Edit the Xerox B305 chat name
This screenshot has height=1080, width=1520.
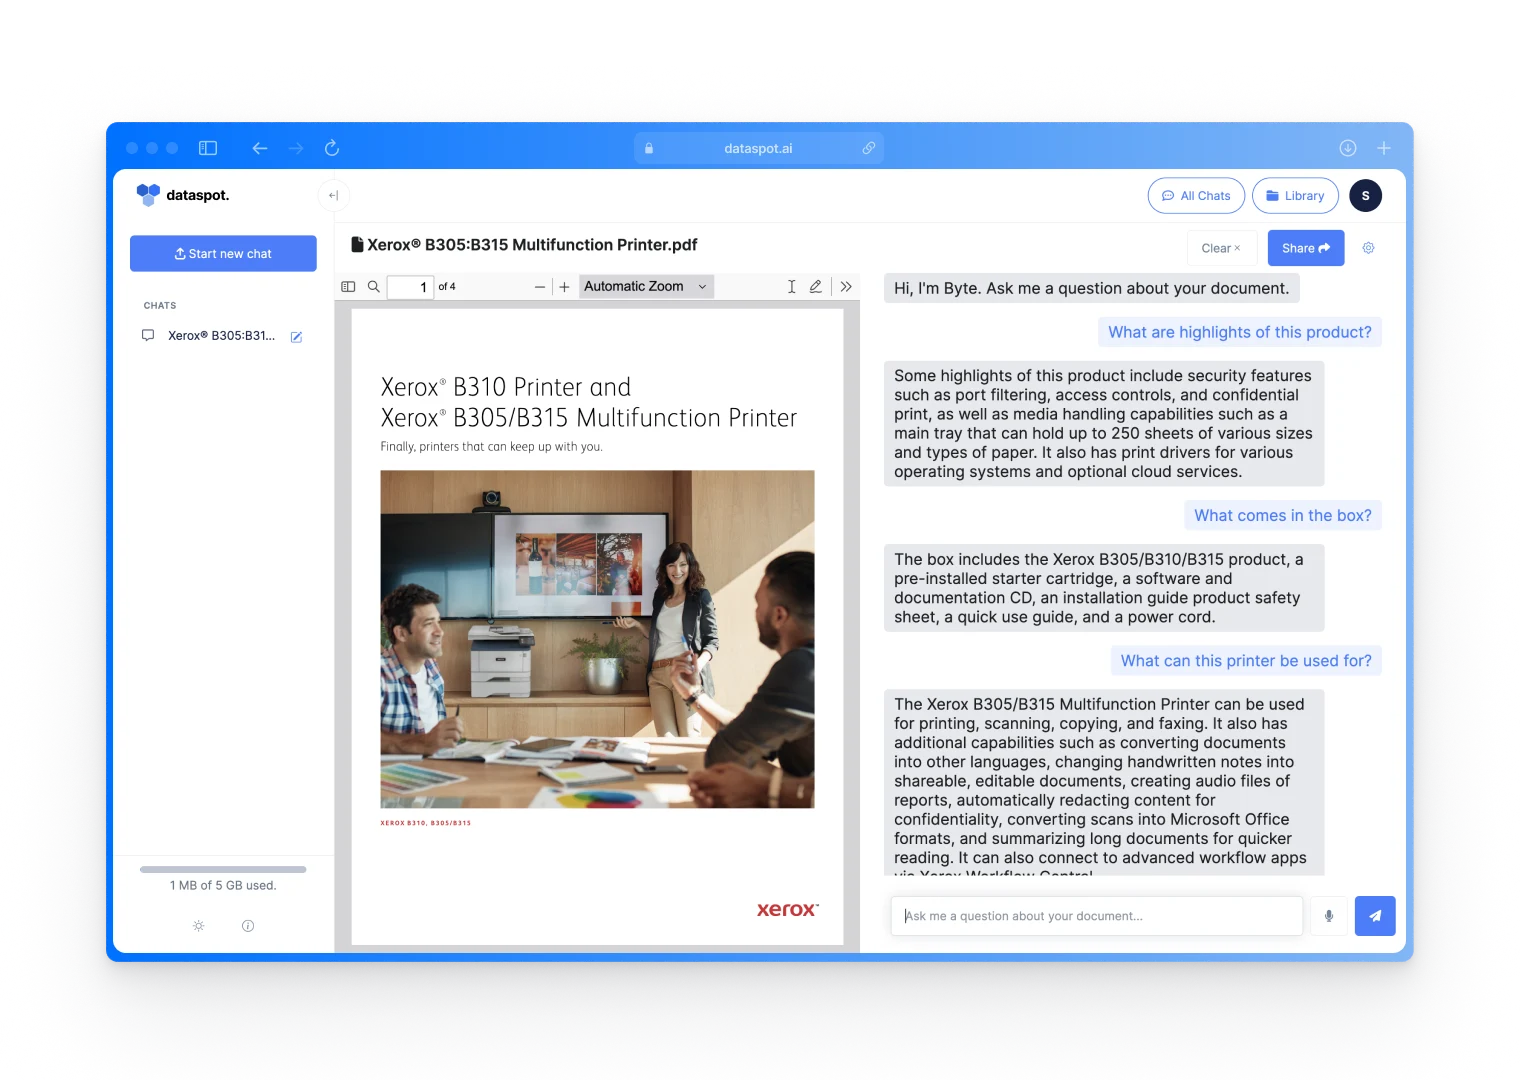coord(296,337)
